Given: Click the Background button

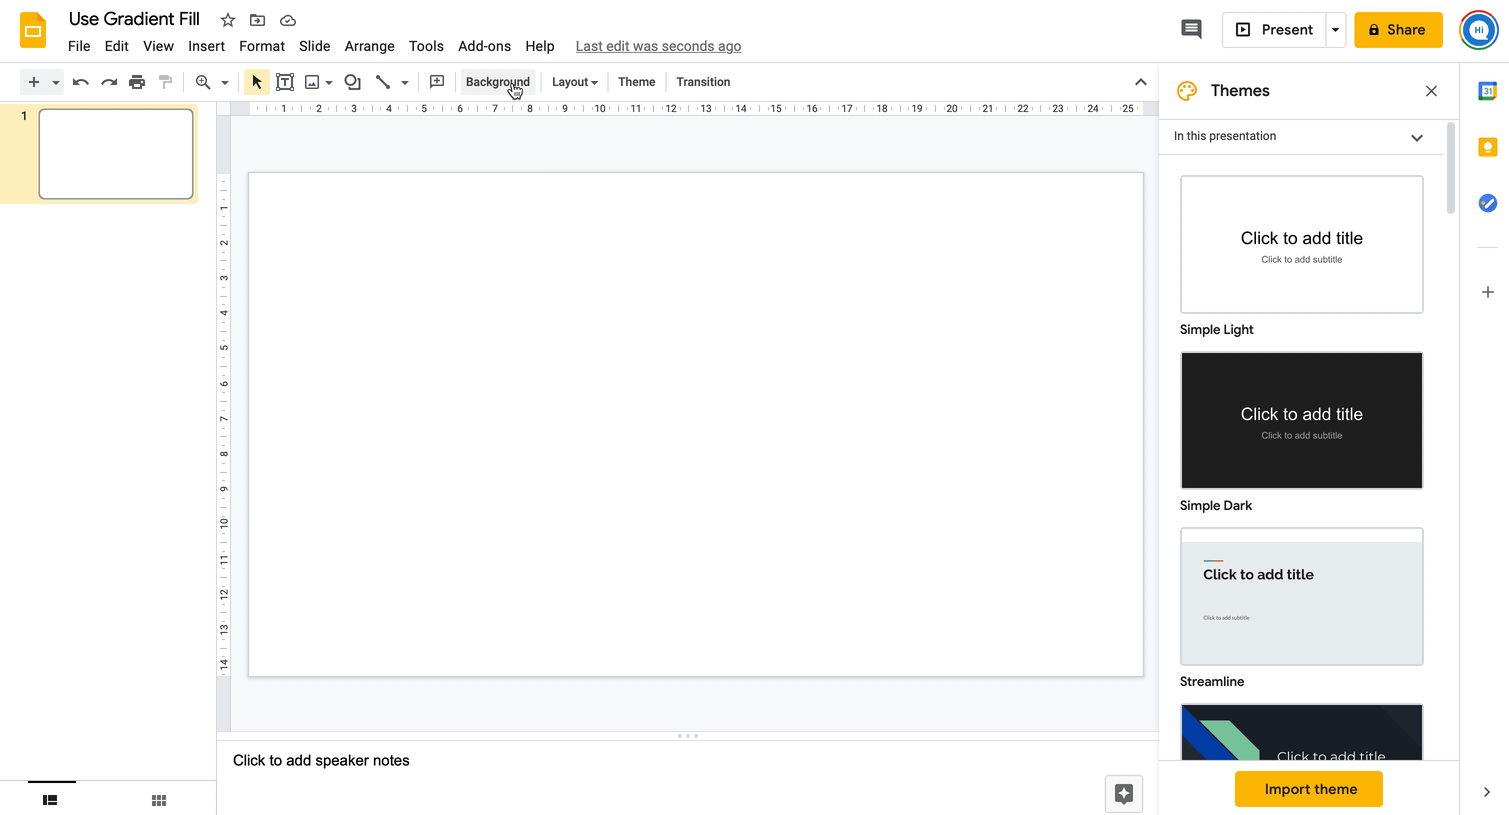Looking at the screenshot, I should click(497, 82).
